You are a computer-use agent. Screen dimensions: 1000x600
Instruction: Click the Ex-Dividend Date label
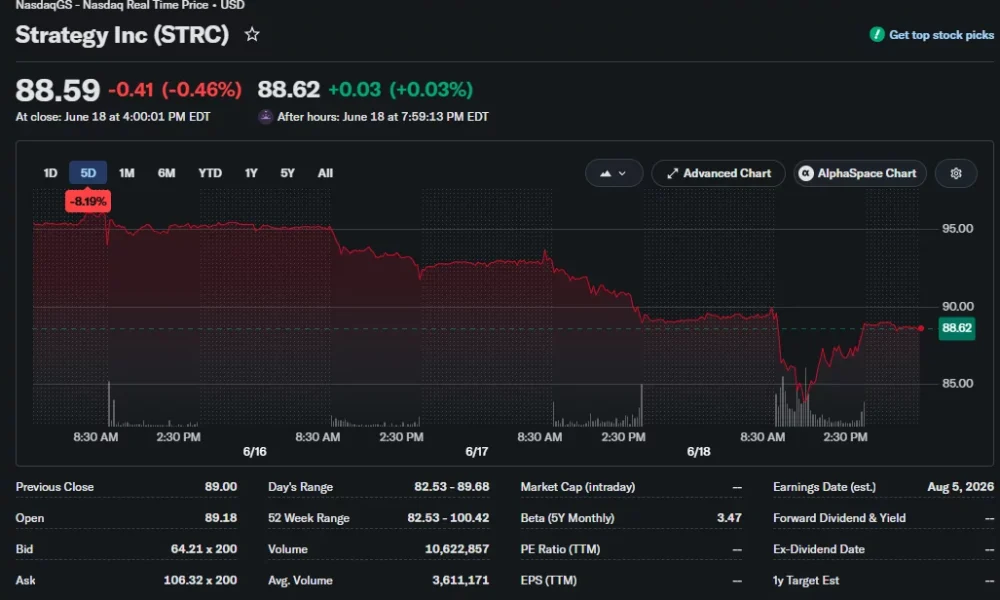click(819, 549)
